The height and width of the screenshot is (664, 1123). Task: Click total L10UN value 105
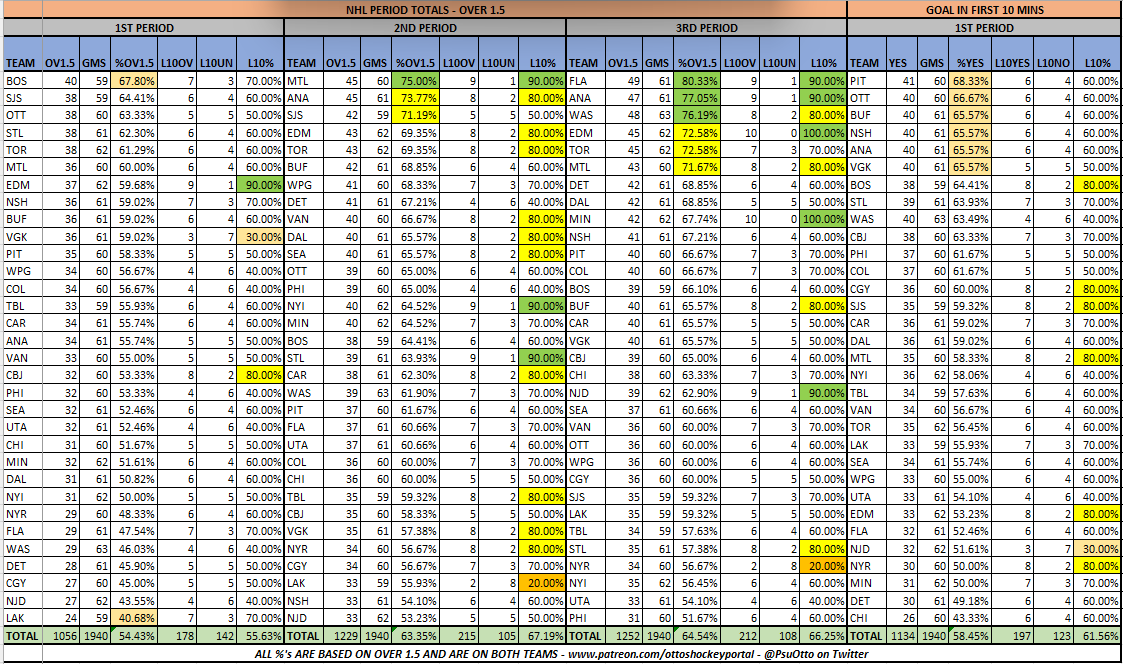pos(498,635)
